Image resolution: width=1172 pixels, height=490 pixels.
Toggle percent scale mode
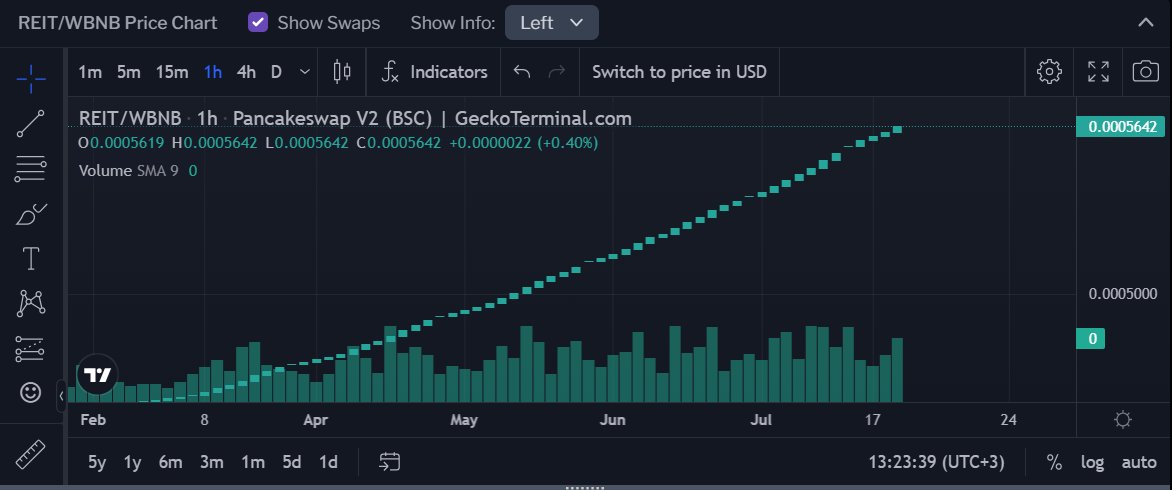1054,462
